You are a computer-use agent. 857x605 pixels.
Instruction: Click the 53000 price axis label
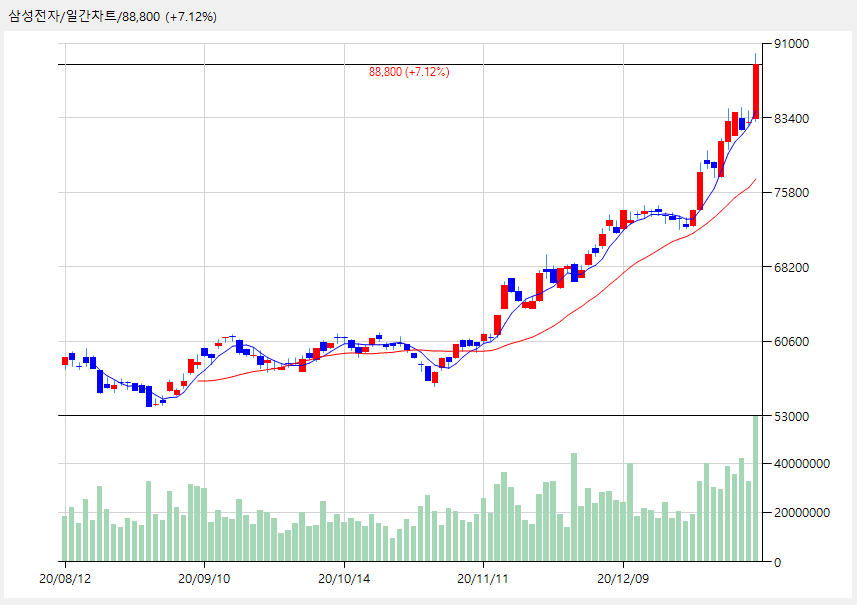coord(791,416)
